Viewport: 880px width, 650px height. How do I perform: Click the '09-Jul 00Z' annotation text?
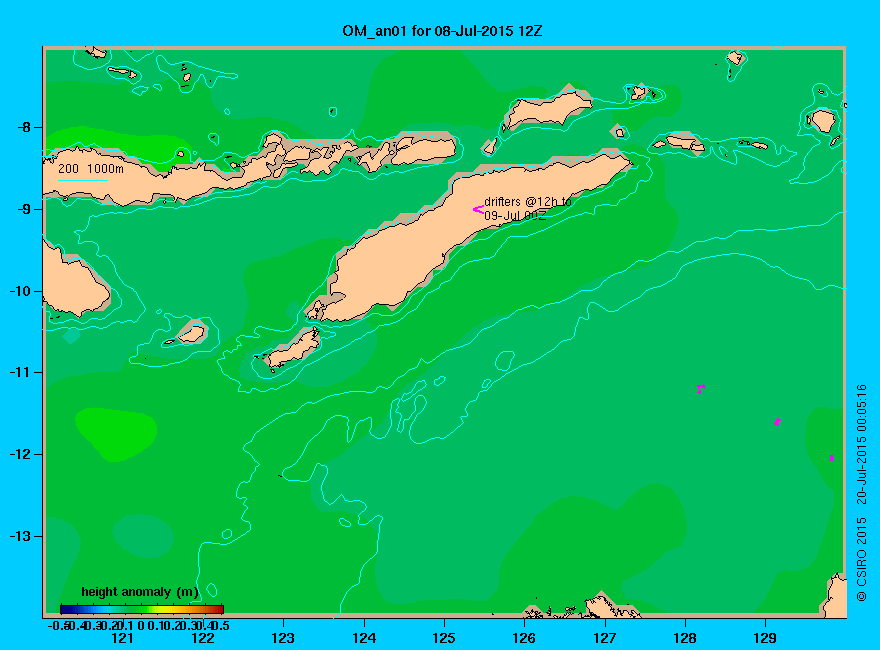click(515, 216)
